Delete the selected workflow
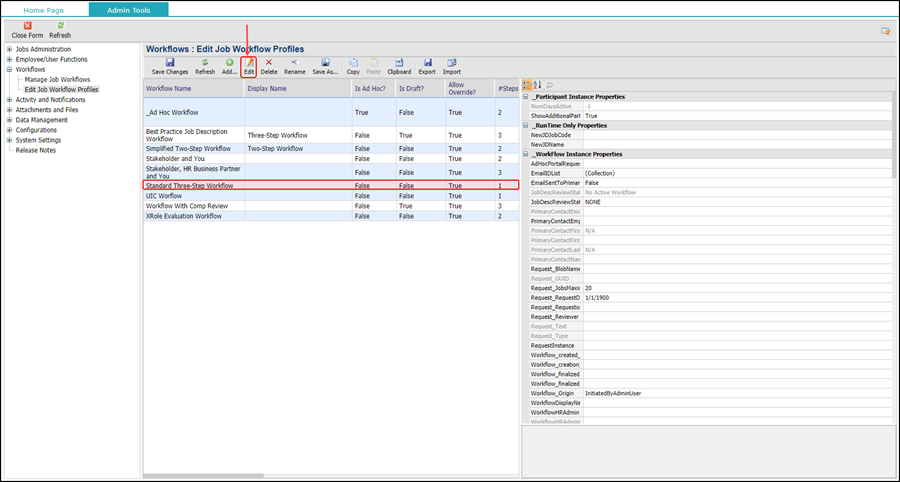The height and width of the screenshot is (482, 900). click(x=269, y=67)
